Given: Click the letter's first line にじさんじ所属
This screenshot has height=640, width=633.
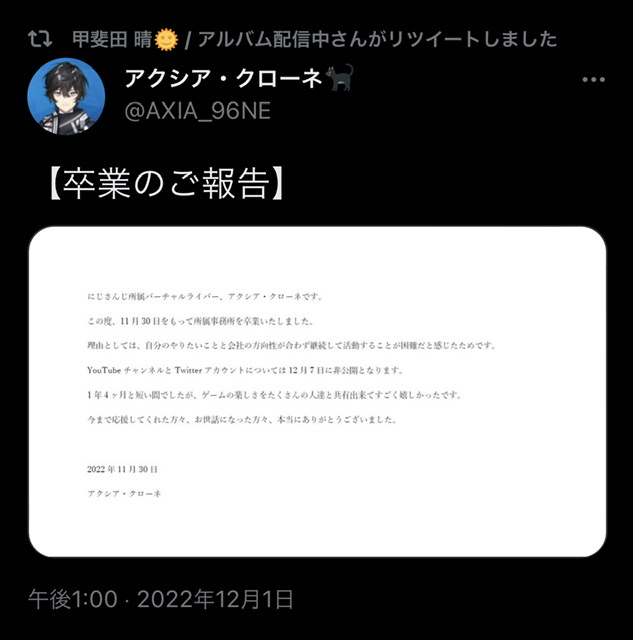Looking at the screenshot, I should click(205, 297).
